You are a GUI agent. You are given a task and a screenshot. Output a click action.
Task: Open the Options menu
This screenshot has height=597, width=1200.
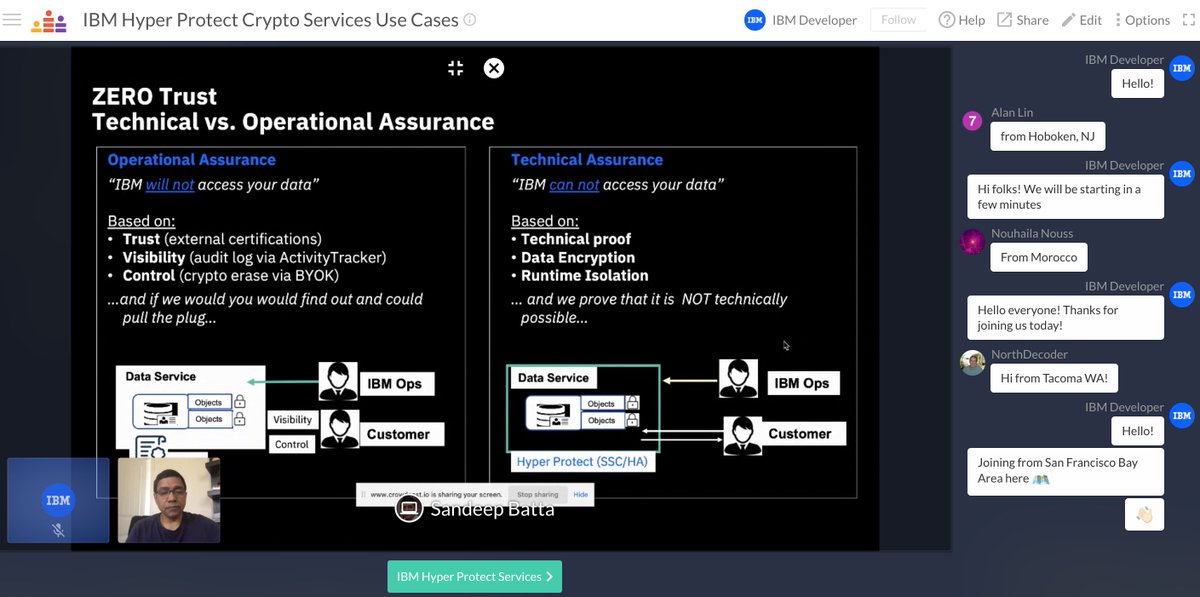(1141, 20)
